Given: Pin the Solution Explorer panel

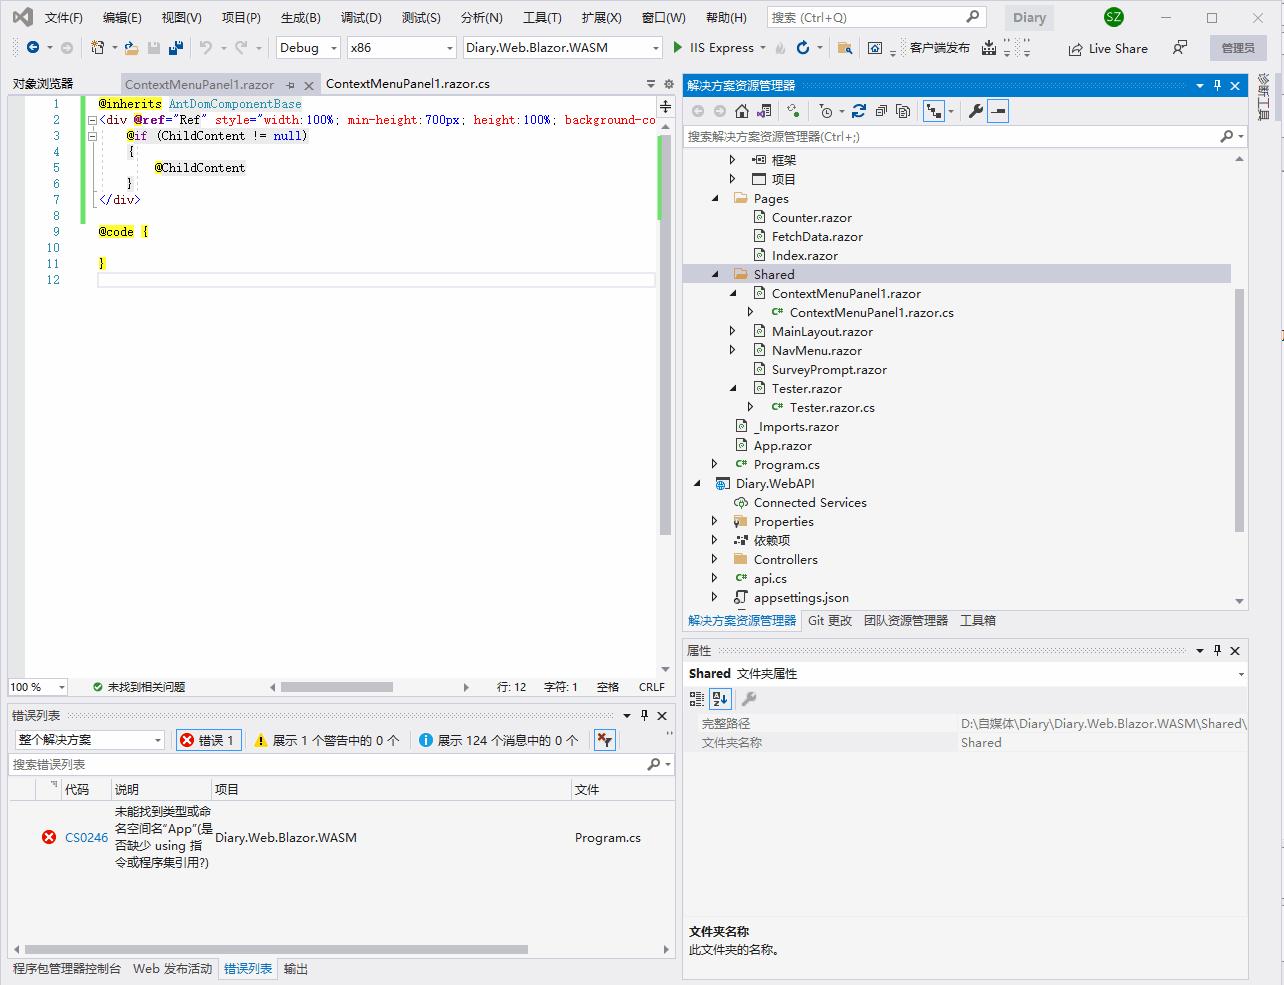Looking at the screenshot, I should [1217, 86].
